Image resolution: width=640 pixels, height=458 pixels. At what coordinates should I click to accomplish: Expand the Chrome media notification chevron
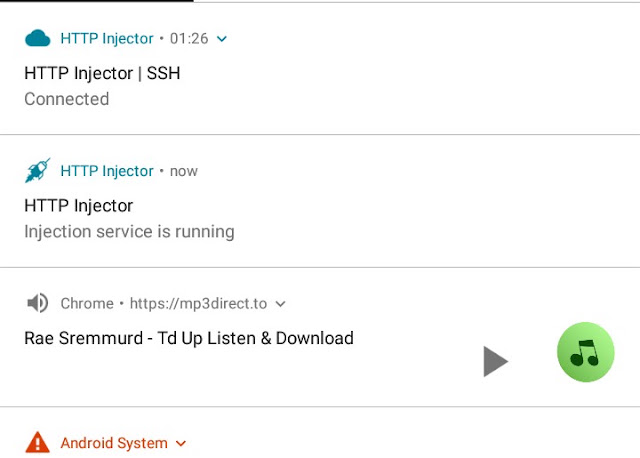(x=280, y=304)
